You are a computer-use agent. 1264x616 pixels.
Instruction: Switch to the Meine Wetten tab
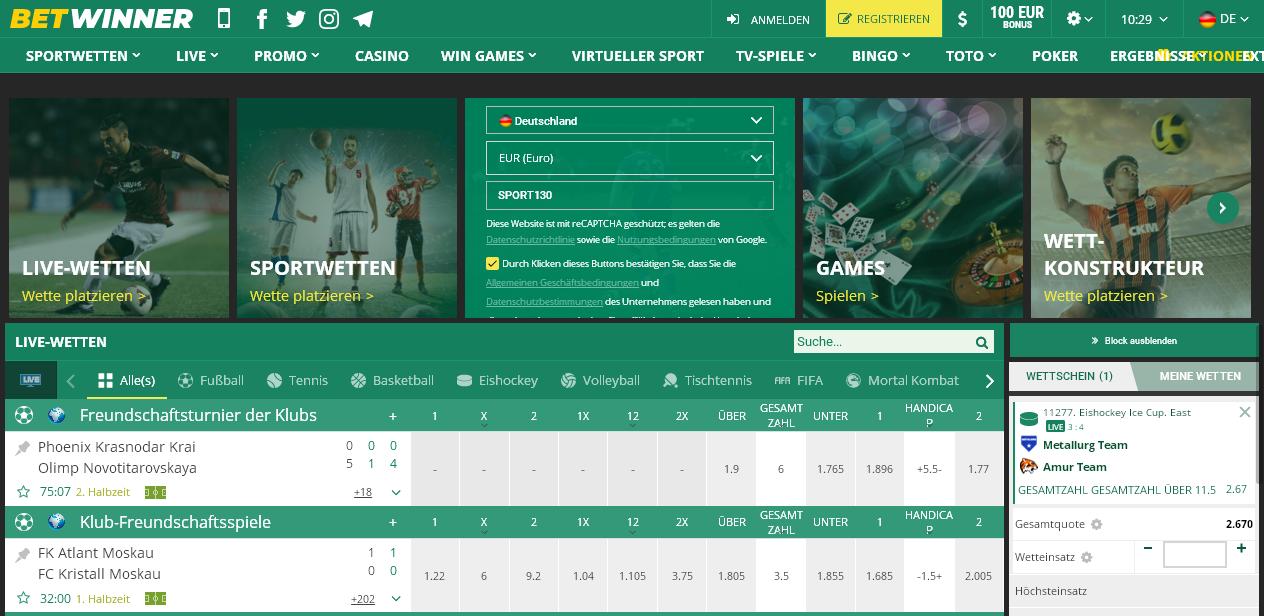[1200, 376]
